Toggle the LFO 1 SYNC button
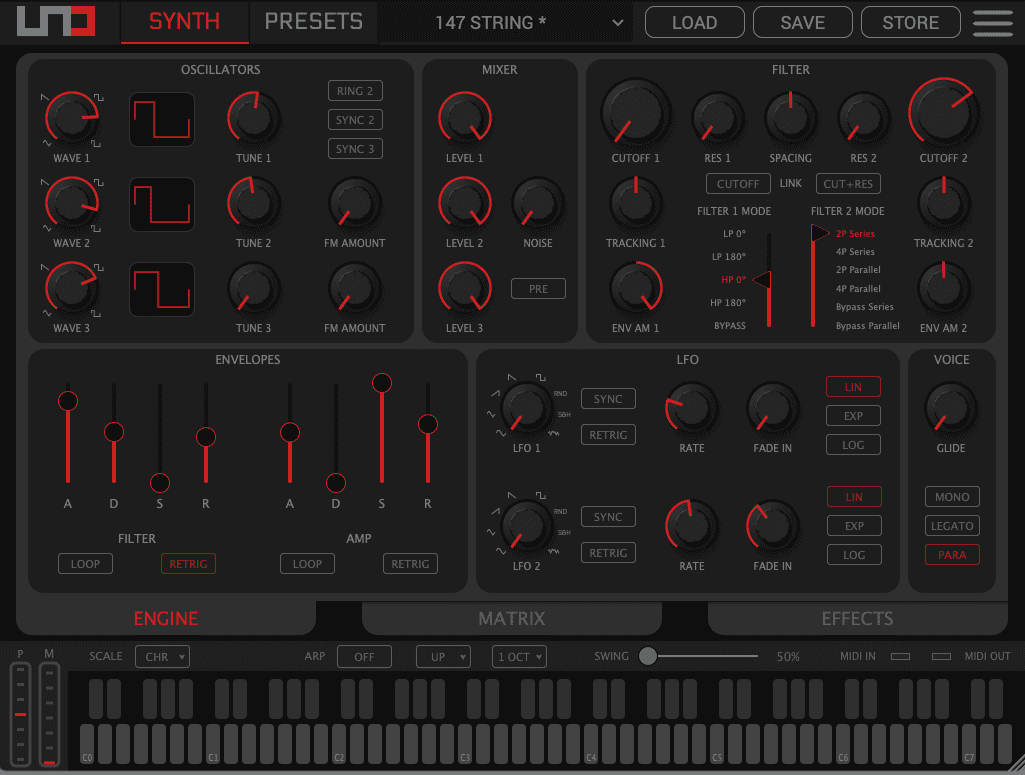Viewport: 1025px width, 775px height. click(x=608, y=399)
